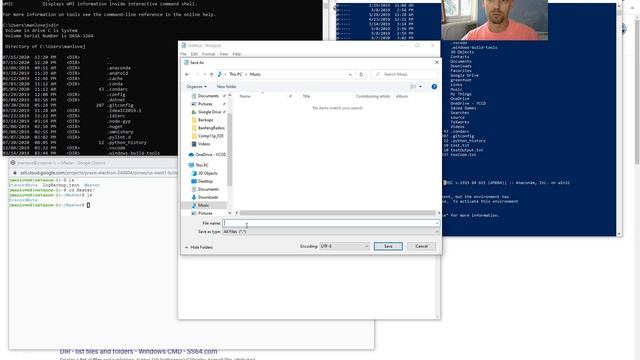This screenshot has width=640, height=360.
Task: Expand the File name history dropdown arrow
Action: point(437,223)
